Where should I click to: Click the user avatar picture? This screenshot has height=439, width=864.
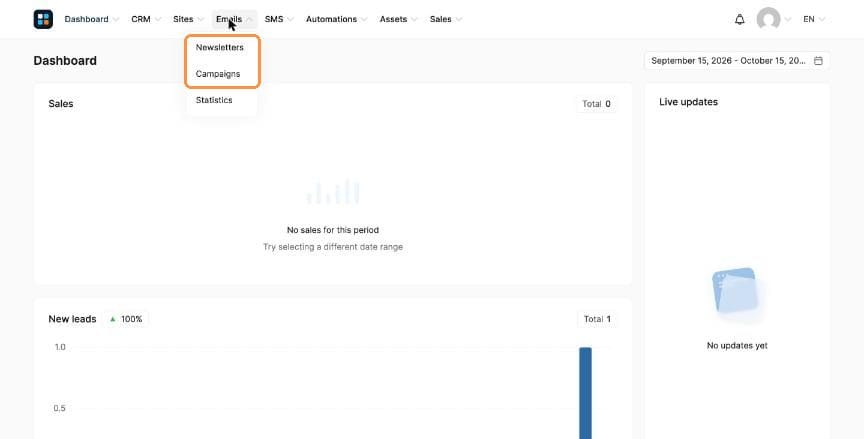(x=768, y=19)
